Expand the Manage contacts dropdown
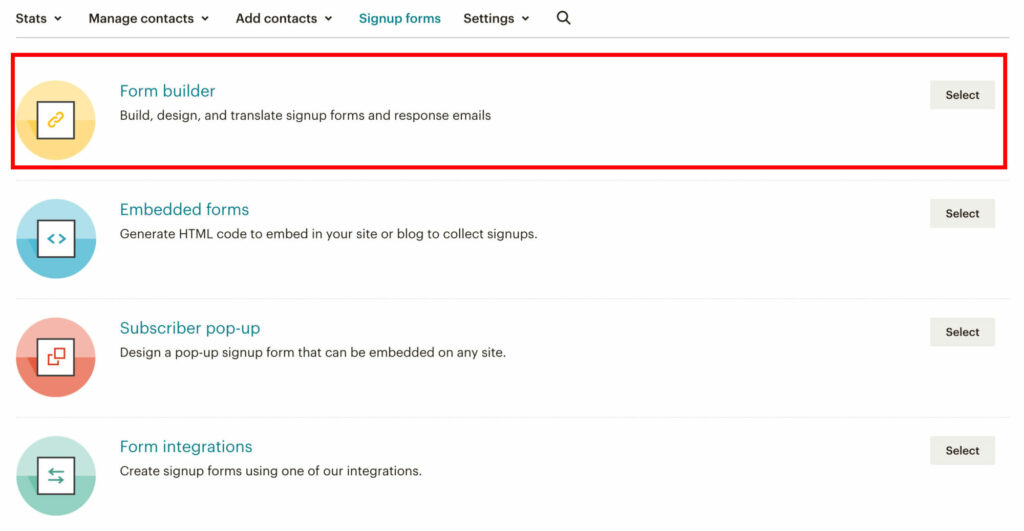Viewport: 1024px width, 531px height. [x=149, y=18]
